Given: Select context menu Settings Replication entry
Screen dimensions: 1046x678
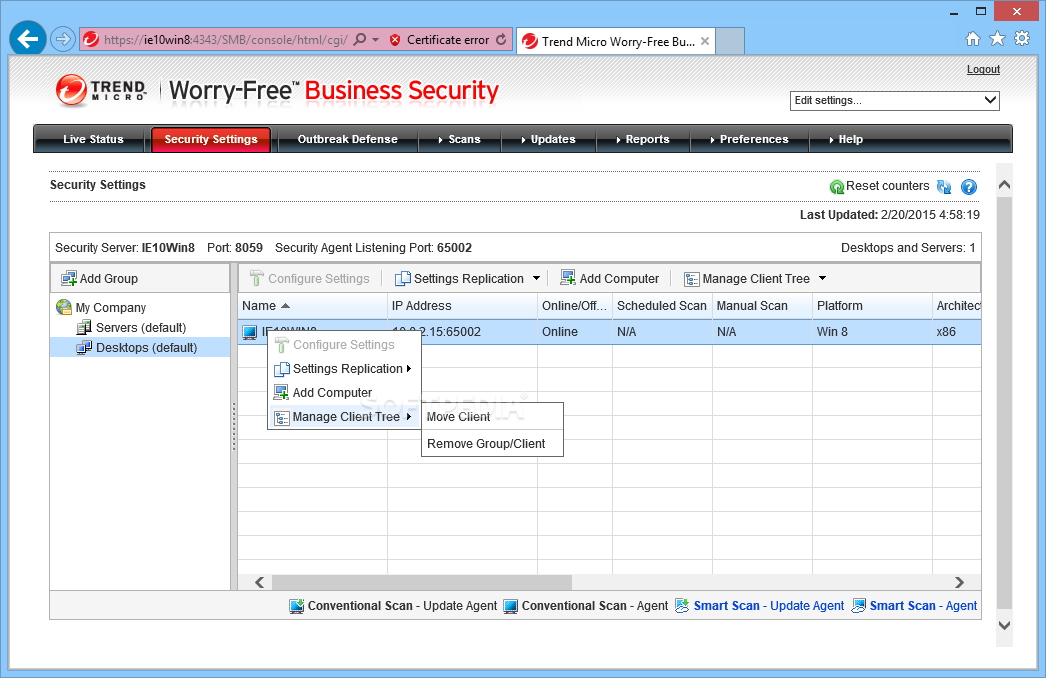Looking at the screenshot, I should pos(344,368).
